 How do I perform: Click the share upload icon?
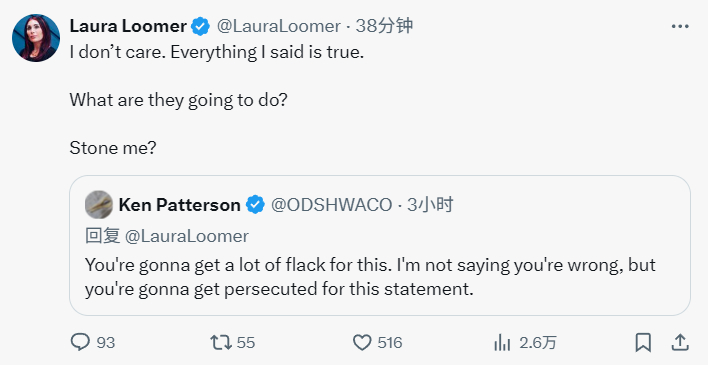point(679,342)
